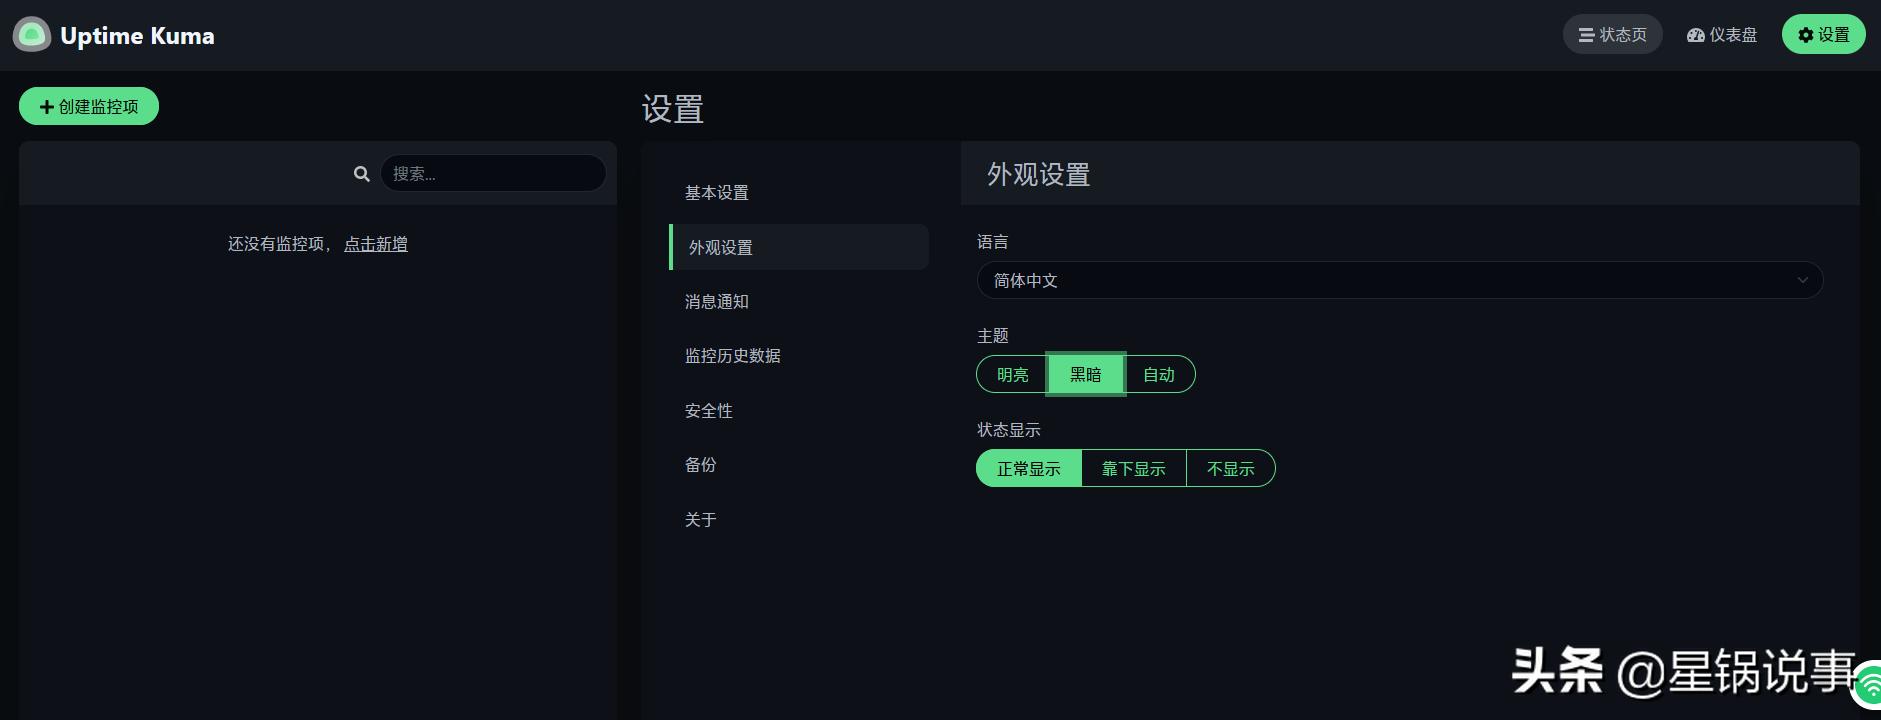Click the gear icon on 设置 button
The height and width of the screenshot is (720, 1881).
click(1805, 33)
